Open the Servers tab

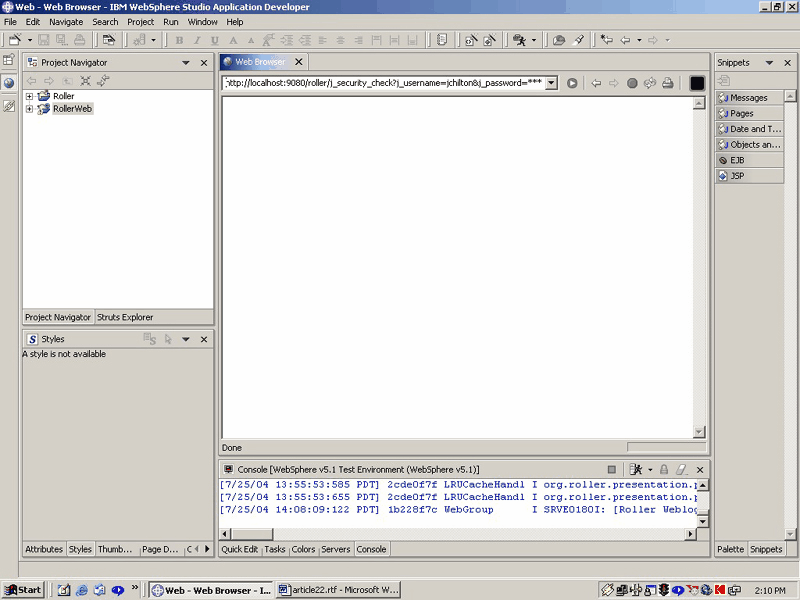336,549
